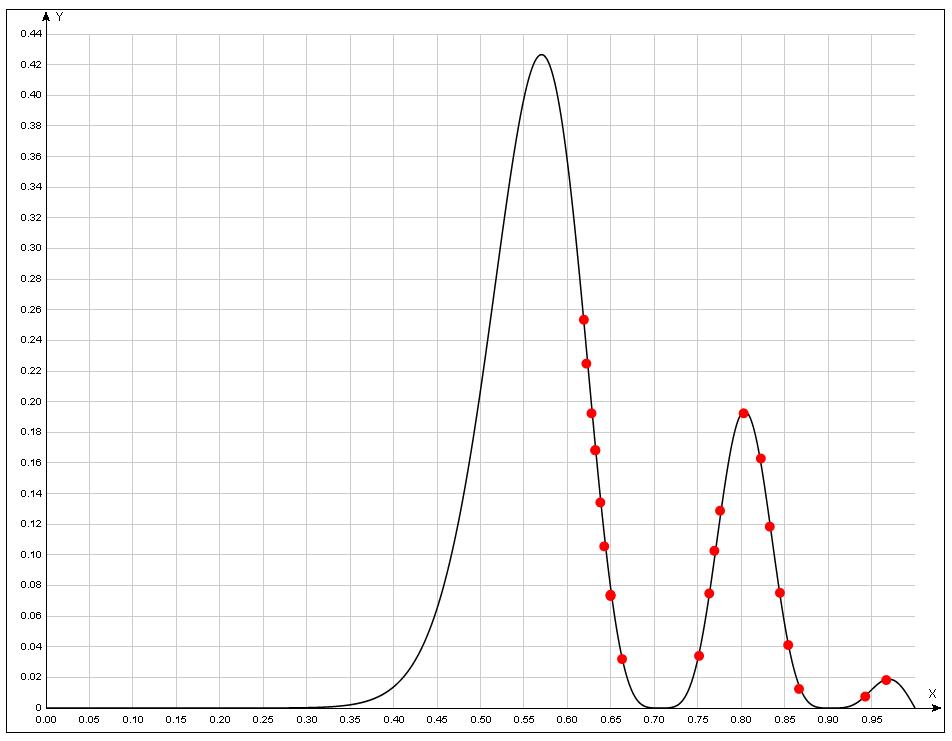This screenshot has width=952, height=741.
Task: Click the rightmost red data point
Action: coord(886,680)
